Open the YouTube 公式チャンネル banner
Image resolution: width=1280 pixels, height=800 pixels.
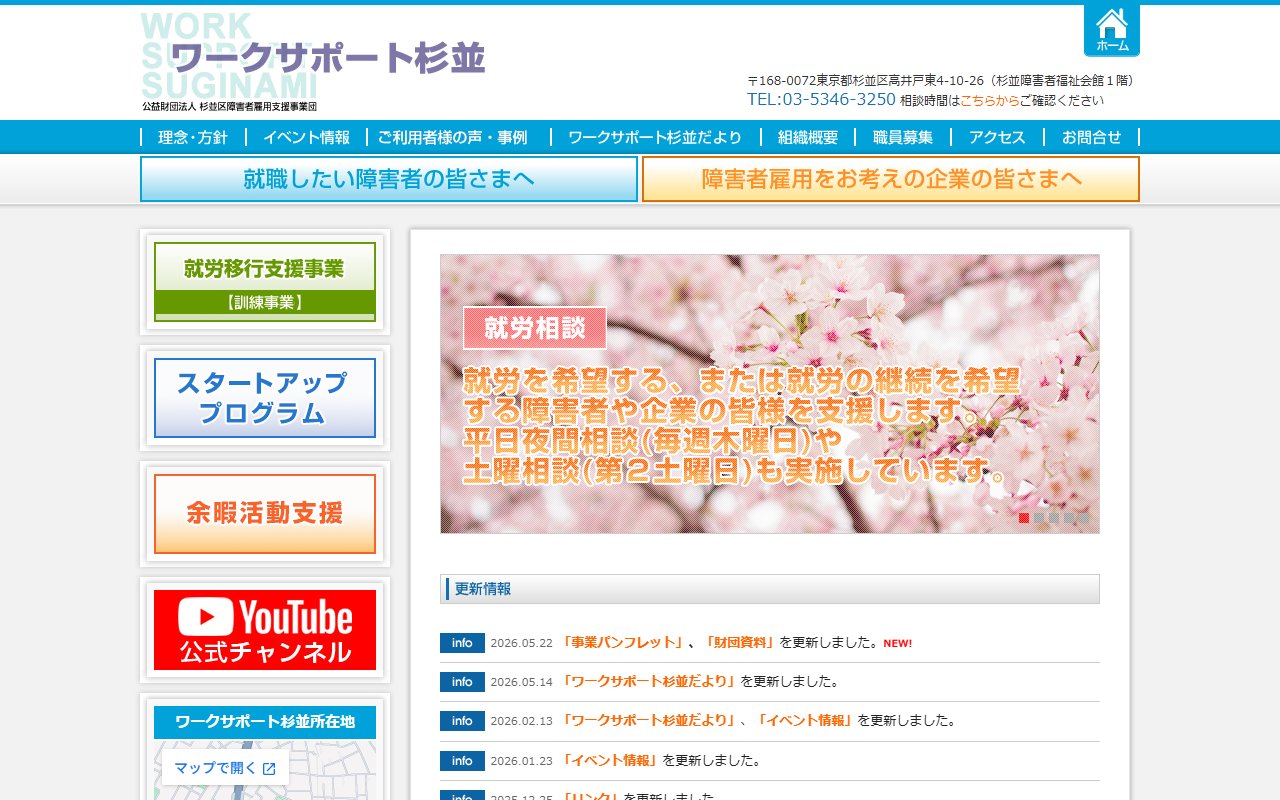pos(265,630)
